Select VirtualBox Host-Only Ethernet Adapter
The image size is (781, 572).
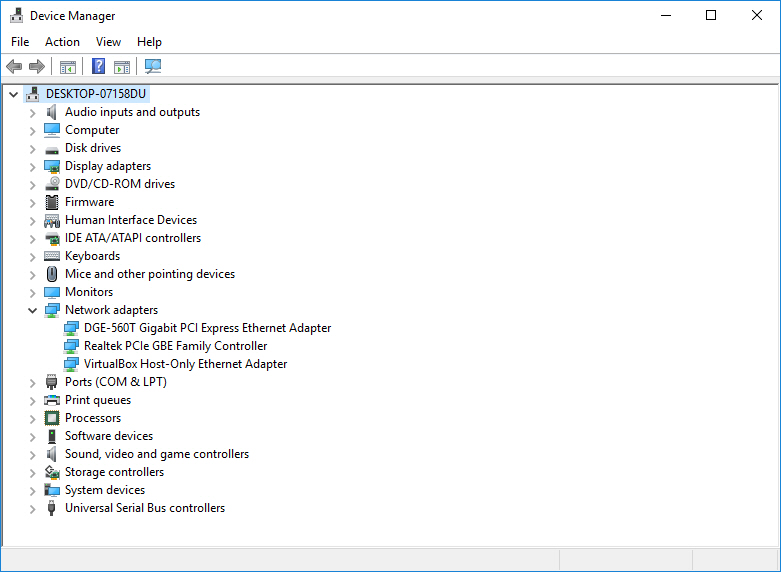[185, 364]
